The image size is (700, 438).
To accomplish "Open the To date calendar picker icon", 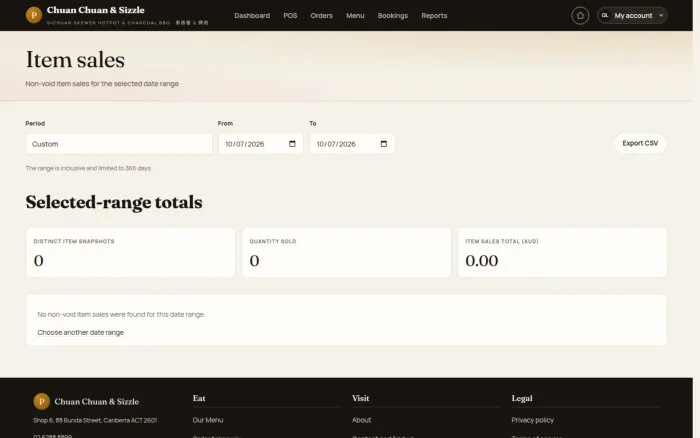I will click(x=384, y=144).
